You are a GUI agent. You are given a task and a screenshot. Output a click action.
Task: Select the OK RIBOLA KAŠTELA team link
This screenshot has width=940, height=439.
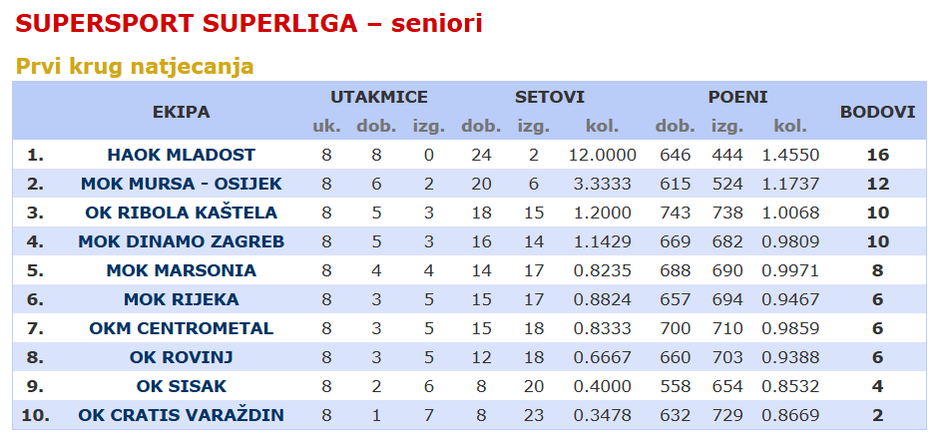pos(181,213)
